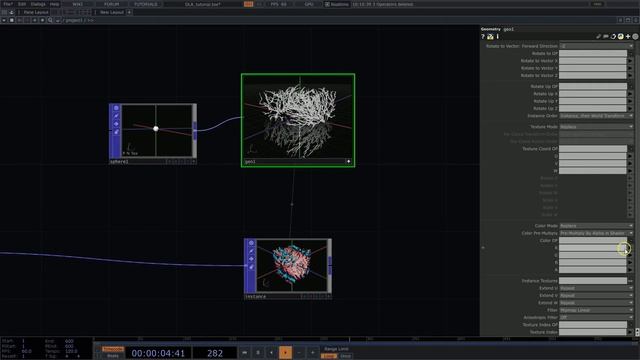The height and width of the screenshot is (360, 640).
Task: Step back one frame with minus button
Action: pyautogui.click(x=299, y=353)
